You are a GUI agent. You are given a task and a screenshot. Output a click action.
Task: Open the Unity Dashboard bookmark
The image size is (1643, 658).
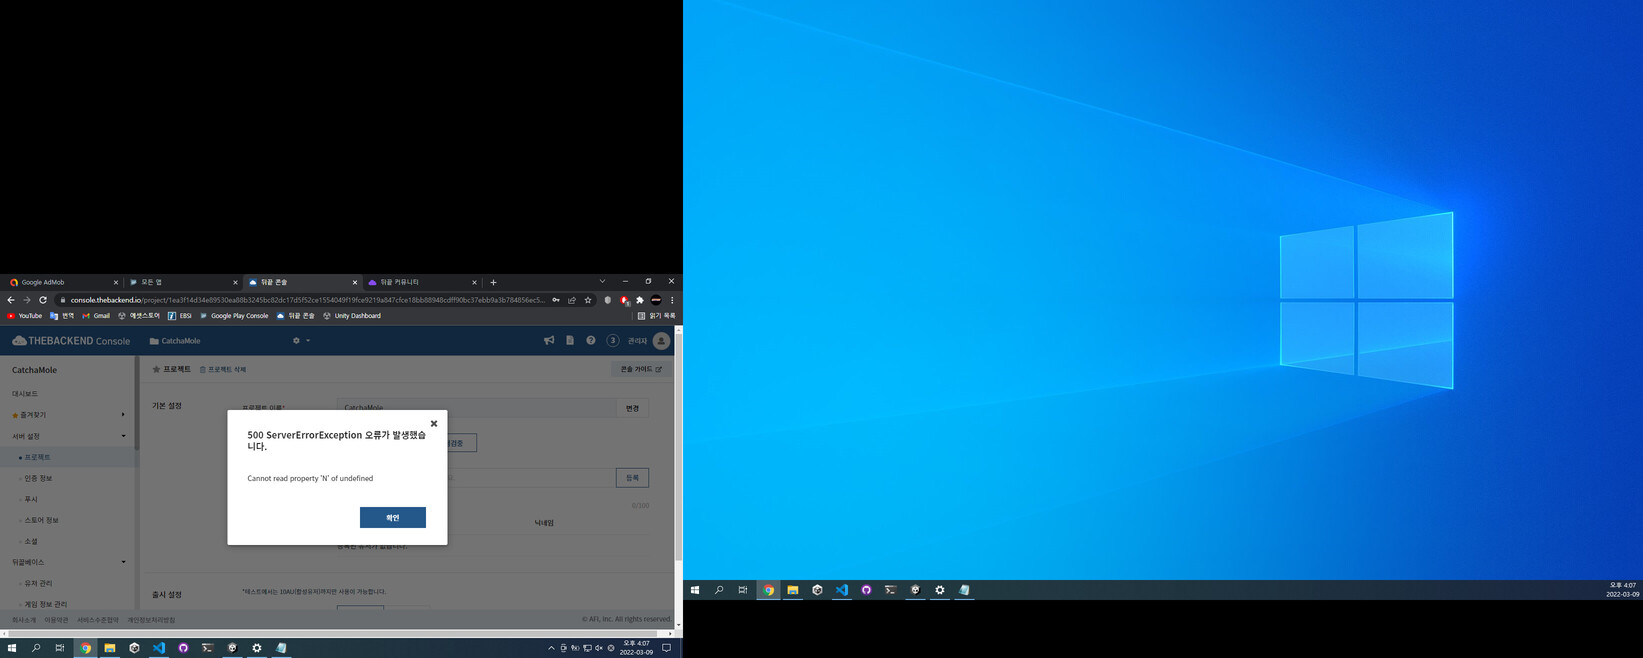tap(352, 316)
